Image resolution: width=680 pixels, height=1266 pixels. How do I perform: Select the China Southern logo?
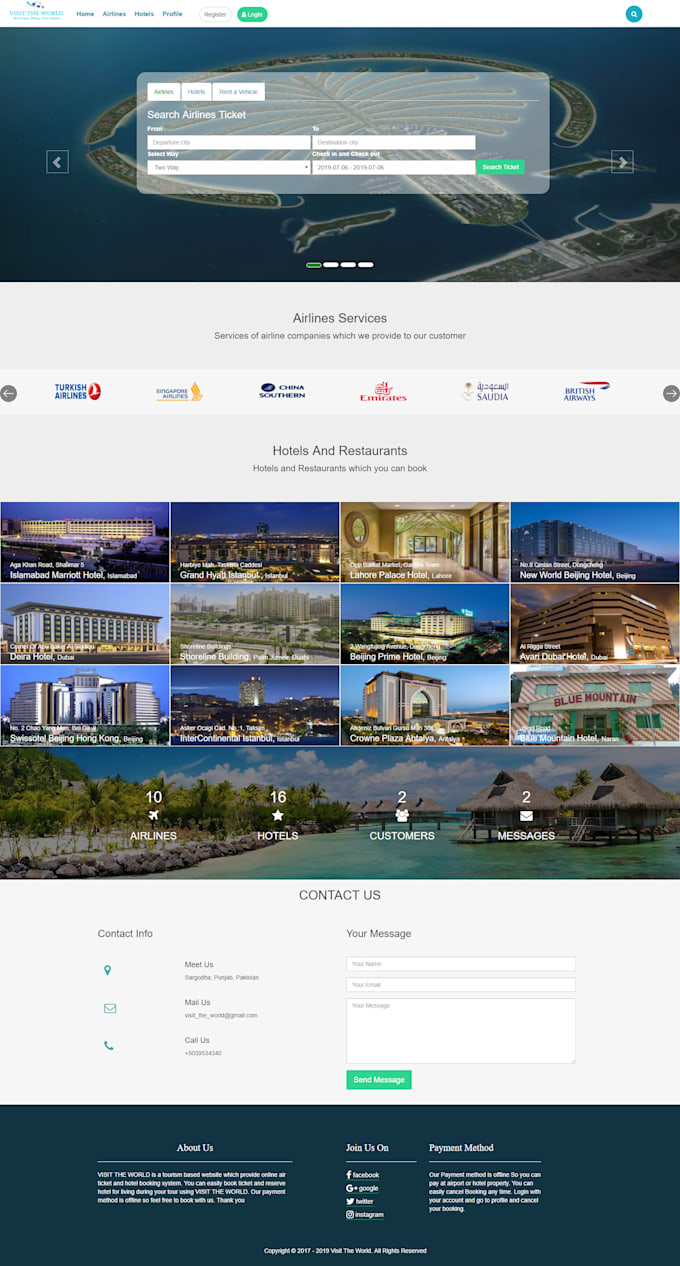pyautogui.click(x=282, y=391)
